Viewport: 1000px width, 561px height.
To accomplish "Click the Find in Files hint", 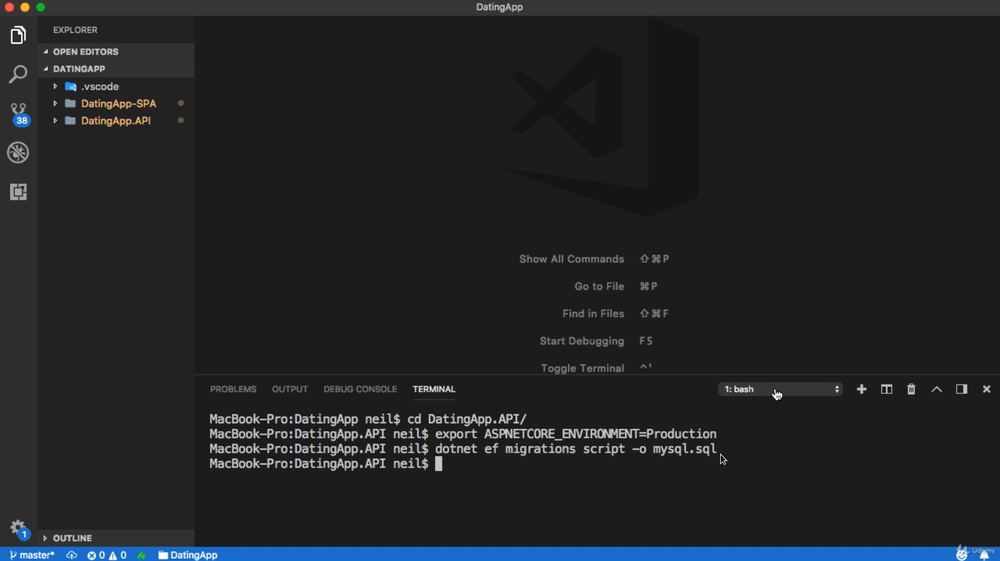I will 615,314.
